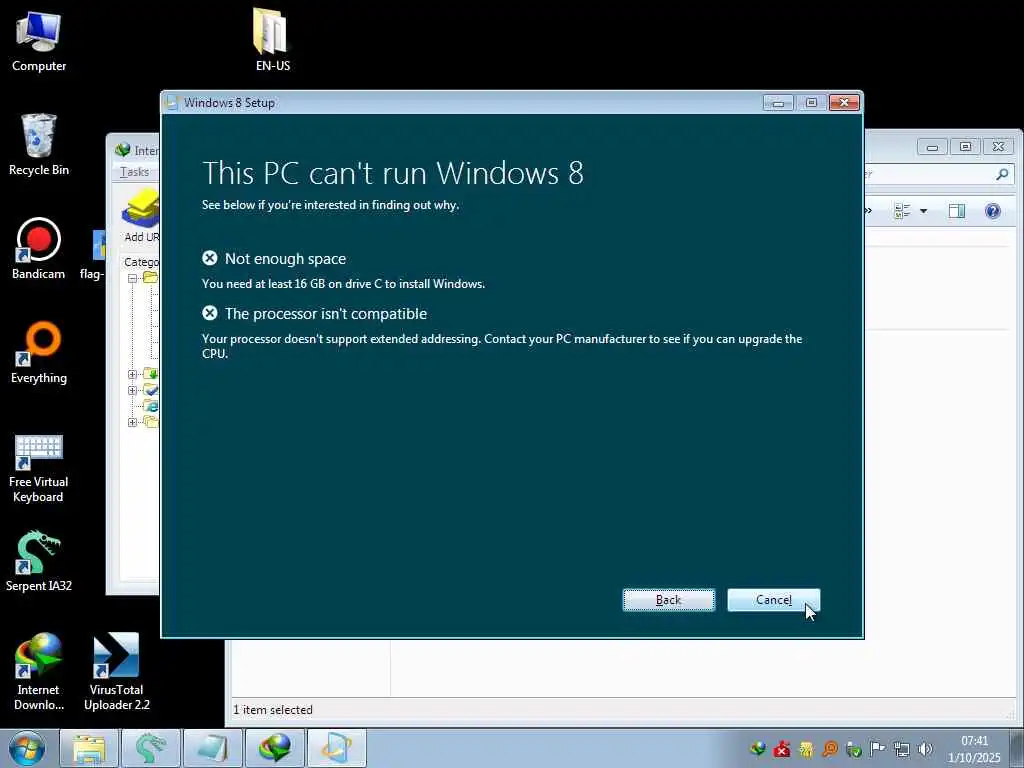1024x768 pixels.
Task: Click the network connection tray icon
Action: (x=901, y=749)
